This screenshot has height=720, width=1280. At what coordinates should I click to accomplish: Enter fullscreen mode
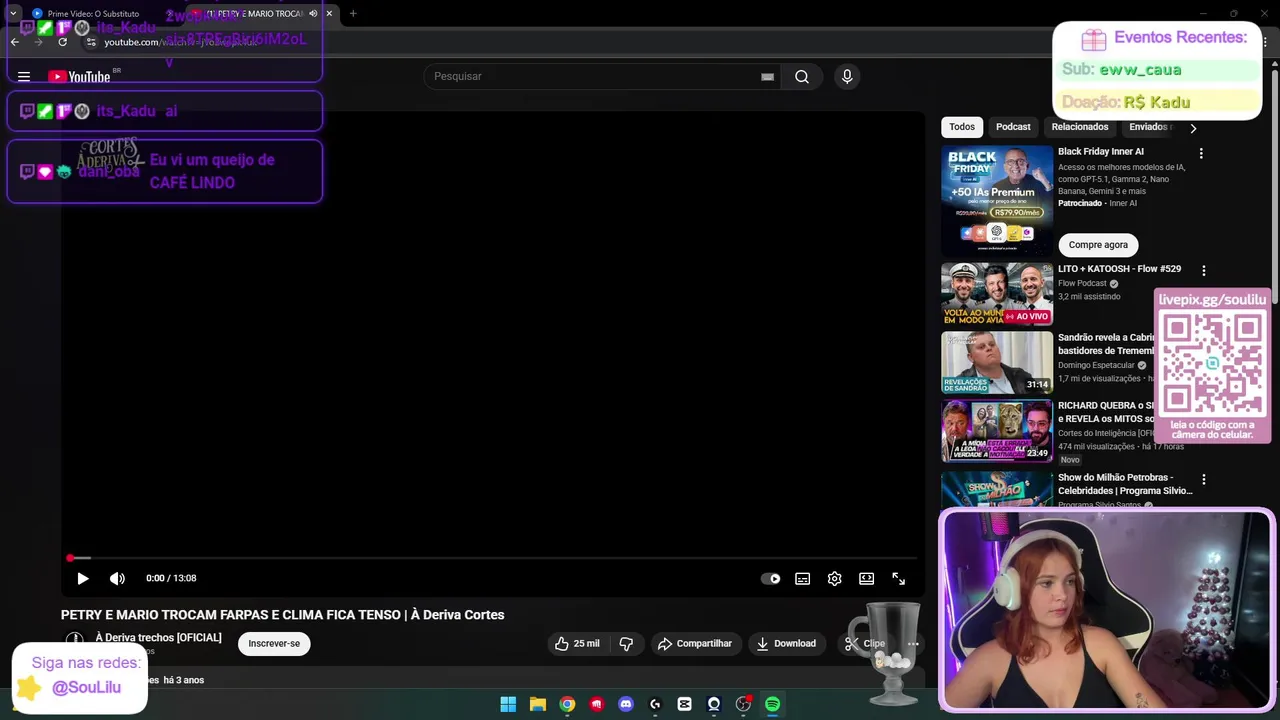tap(898, 578)
